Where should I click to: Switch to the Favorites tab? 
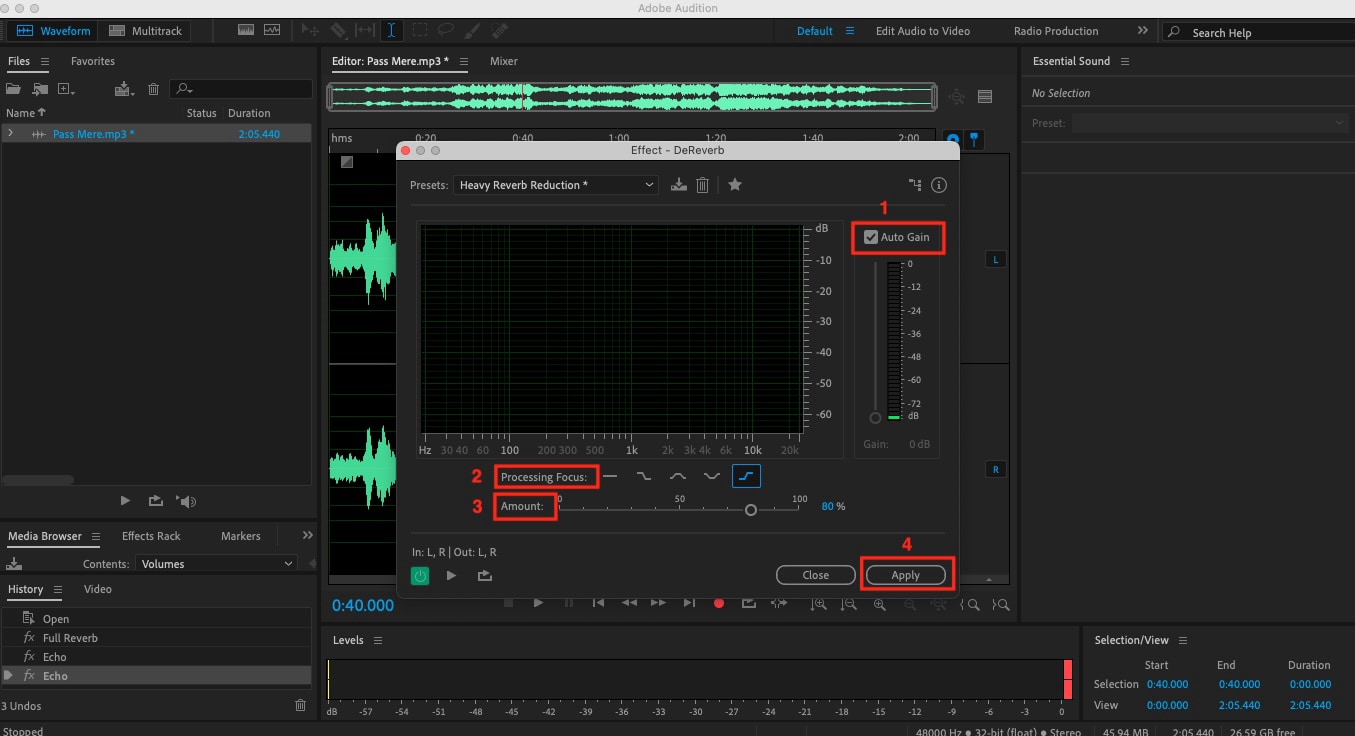click(x=92, y=61)
